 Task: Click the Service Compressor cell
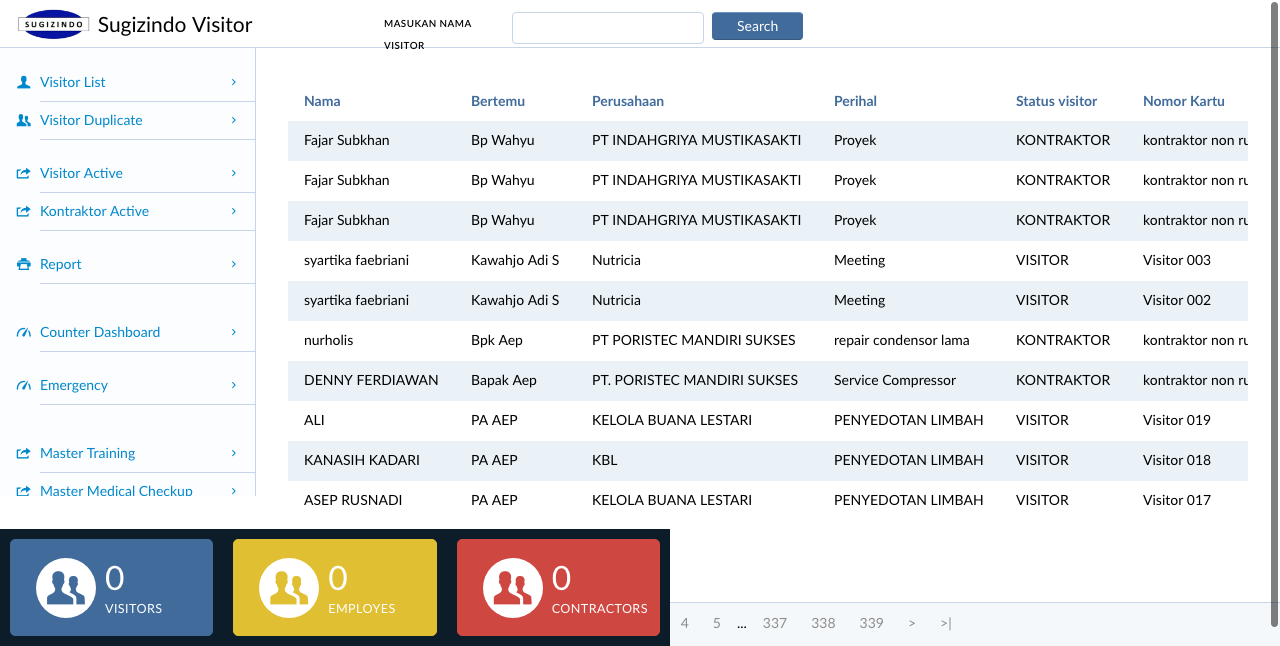coord(895,380)
